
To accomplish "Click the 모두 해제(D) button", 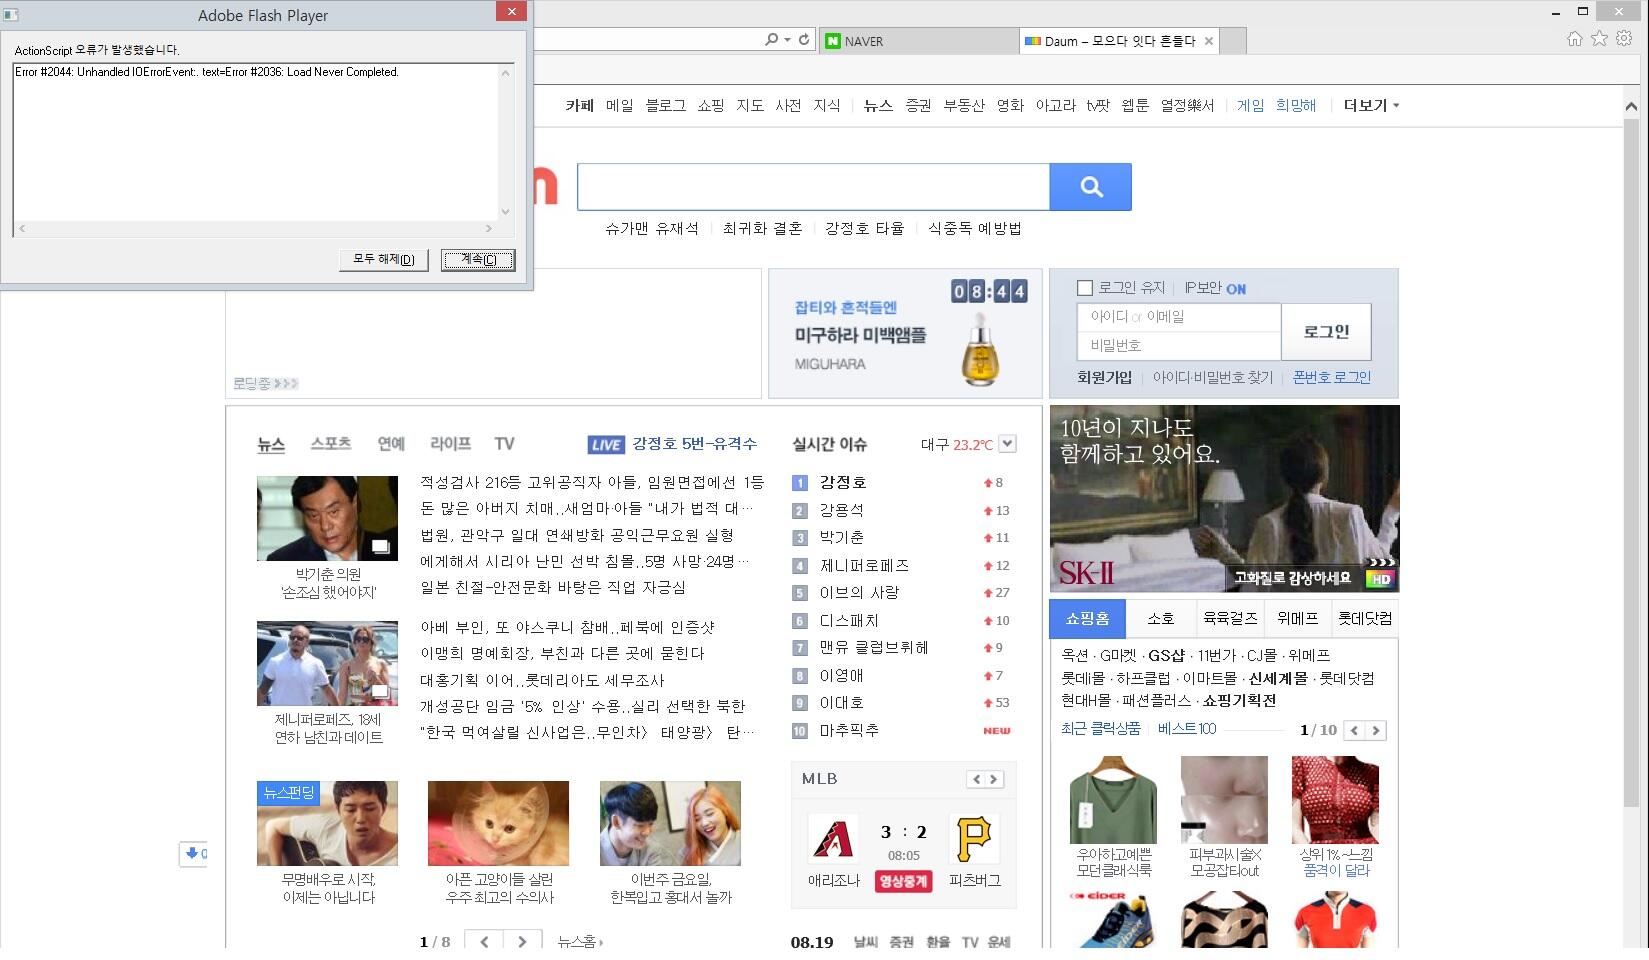I will [384, 260].
